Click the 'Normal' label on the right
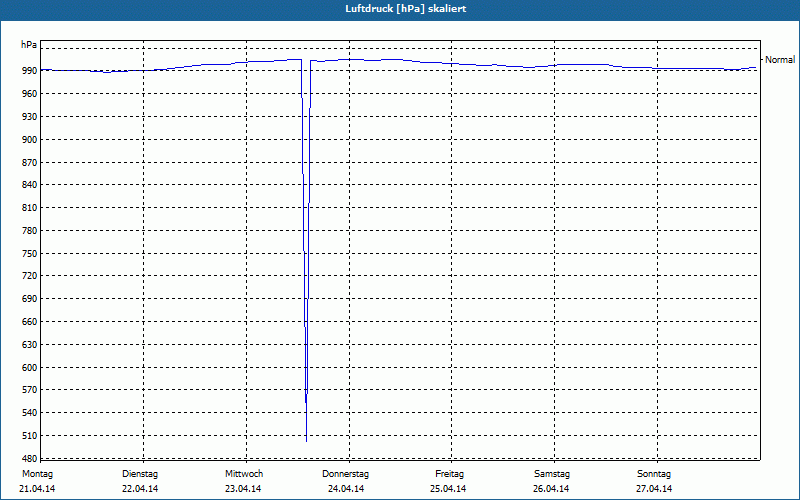 (x=780, y=60)
